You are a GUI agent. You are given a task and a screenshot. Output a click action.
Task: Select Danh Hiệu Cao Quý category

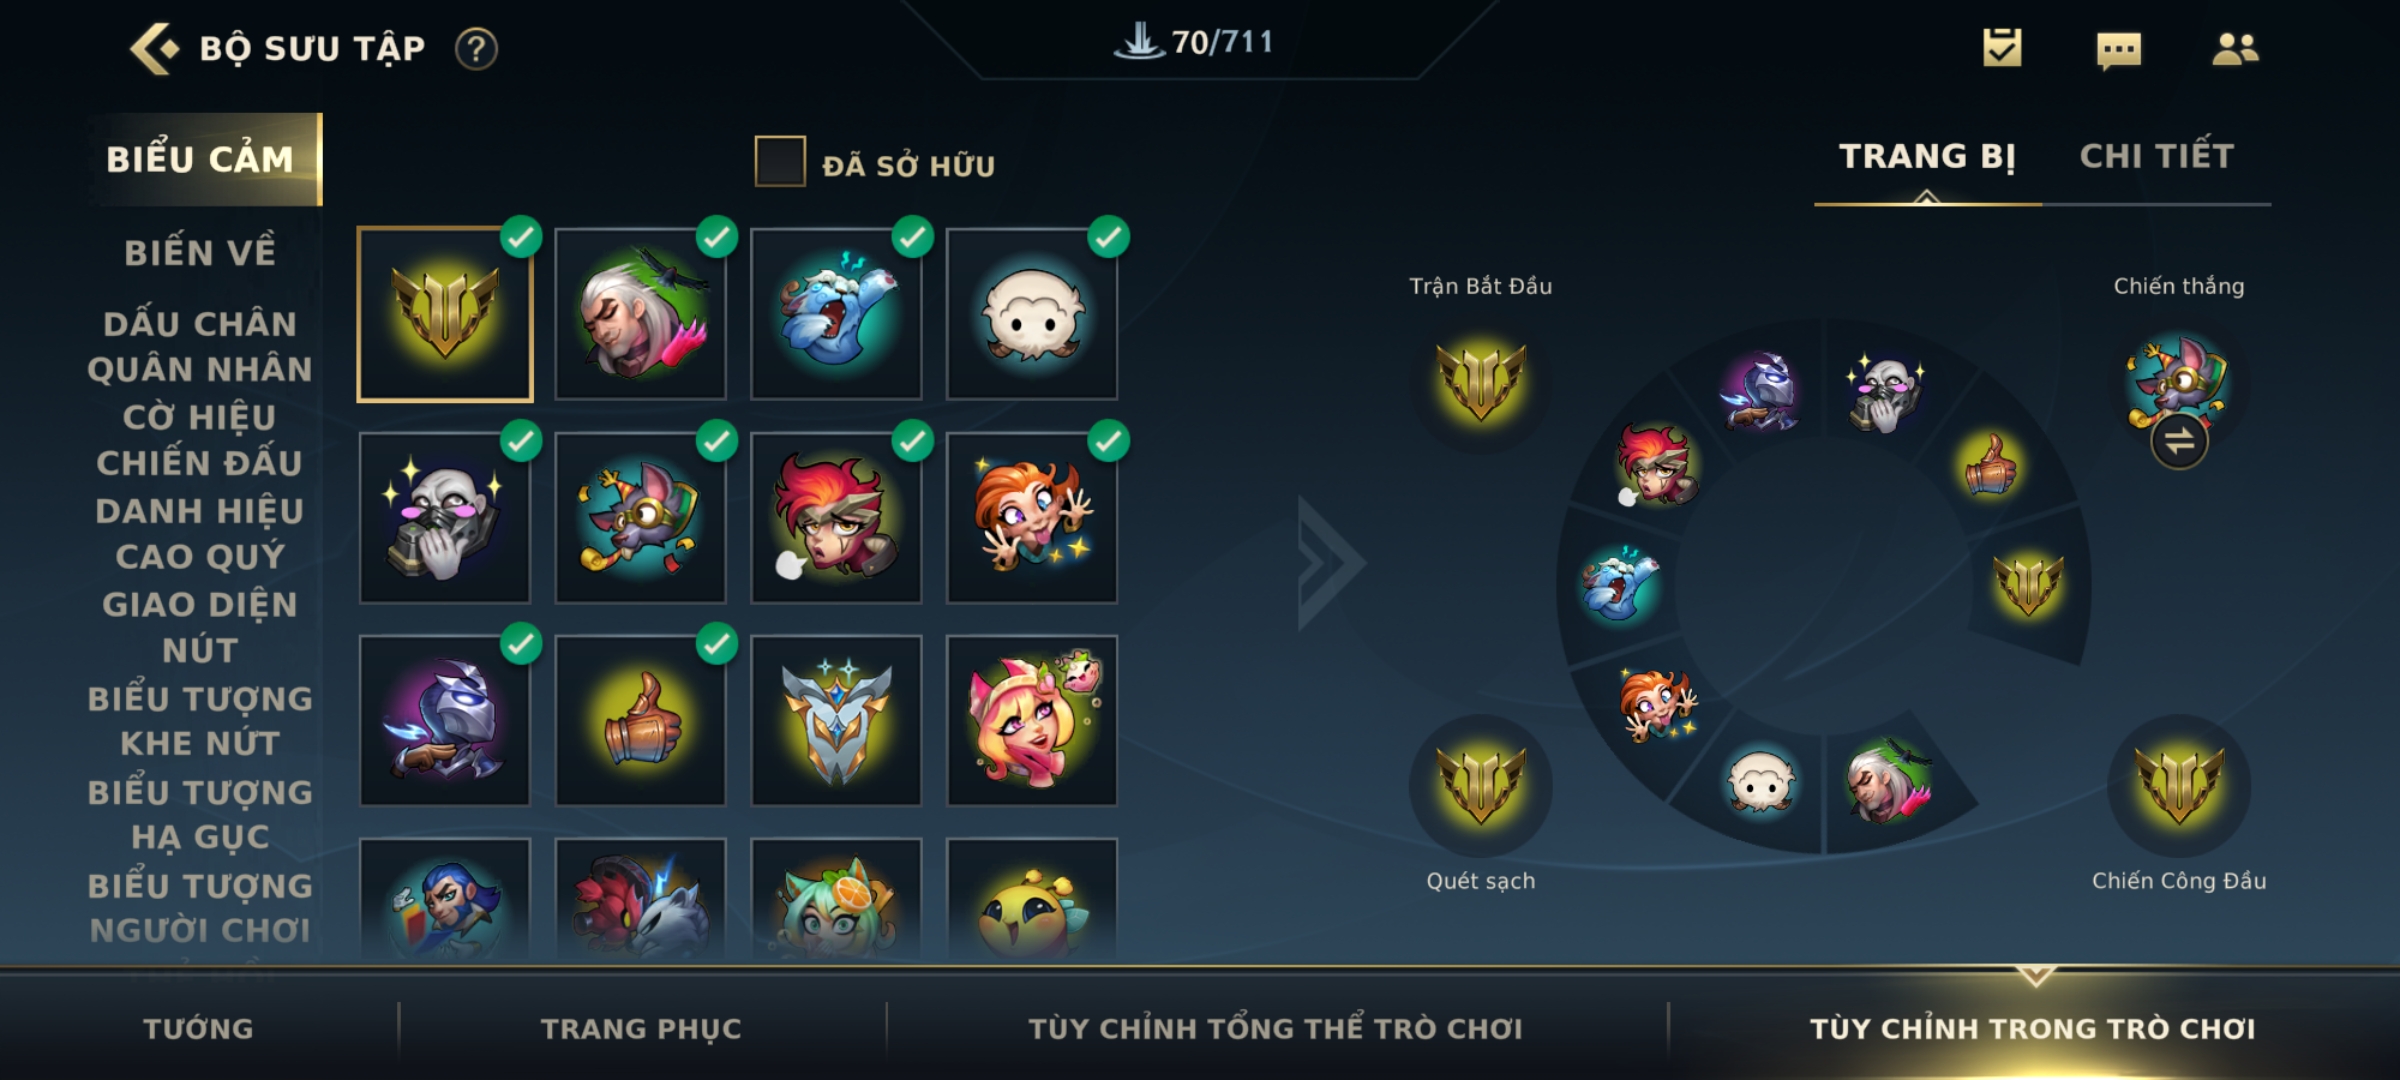pos(200,533)
